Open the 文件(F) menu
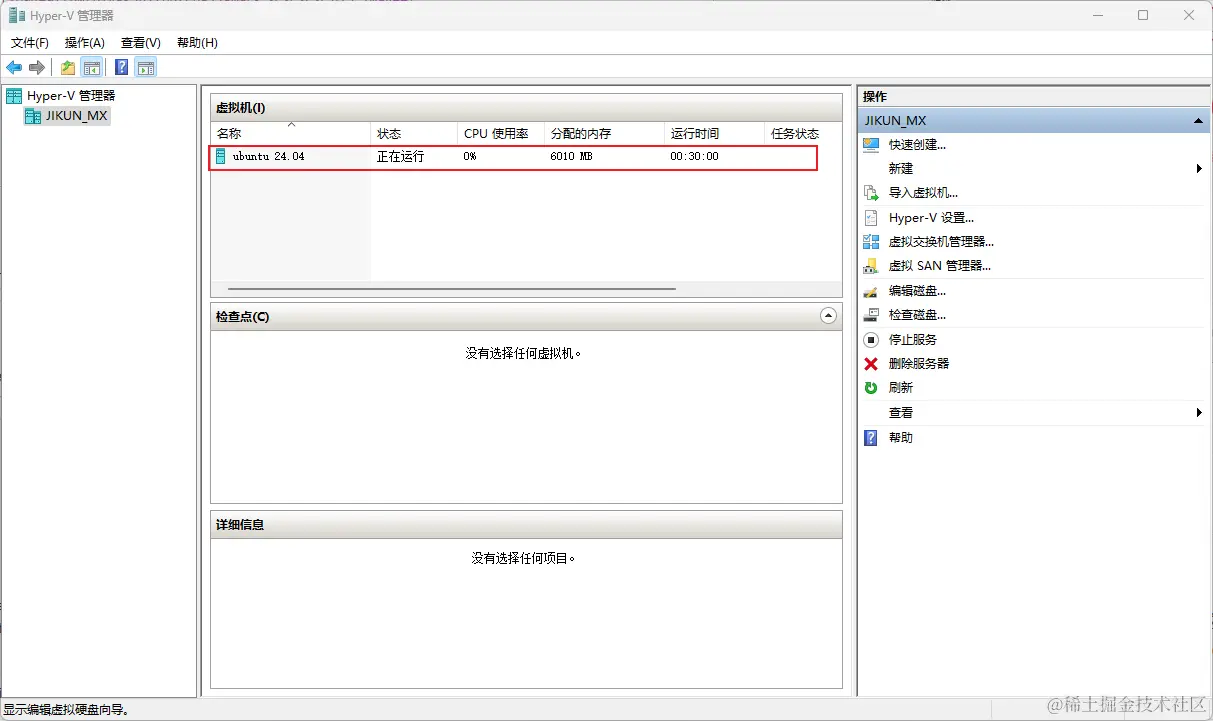This screenshot has width=1213, height=721. click(x=30, y=43)
